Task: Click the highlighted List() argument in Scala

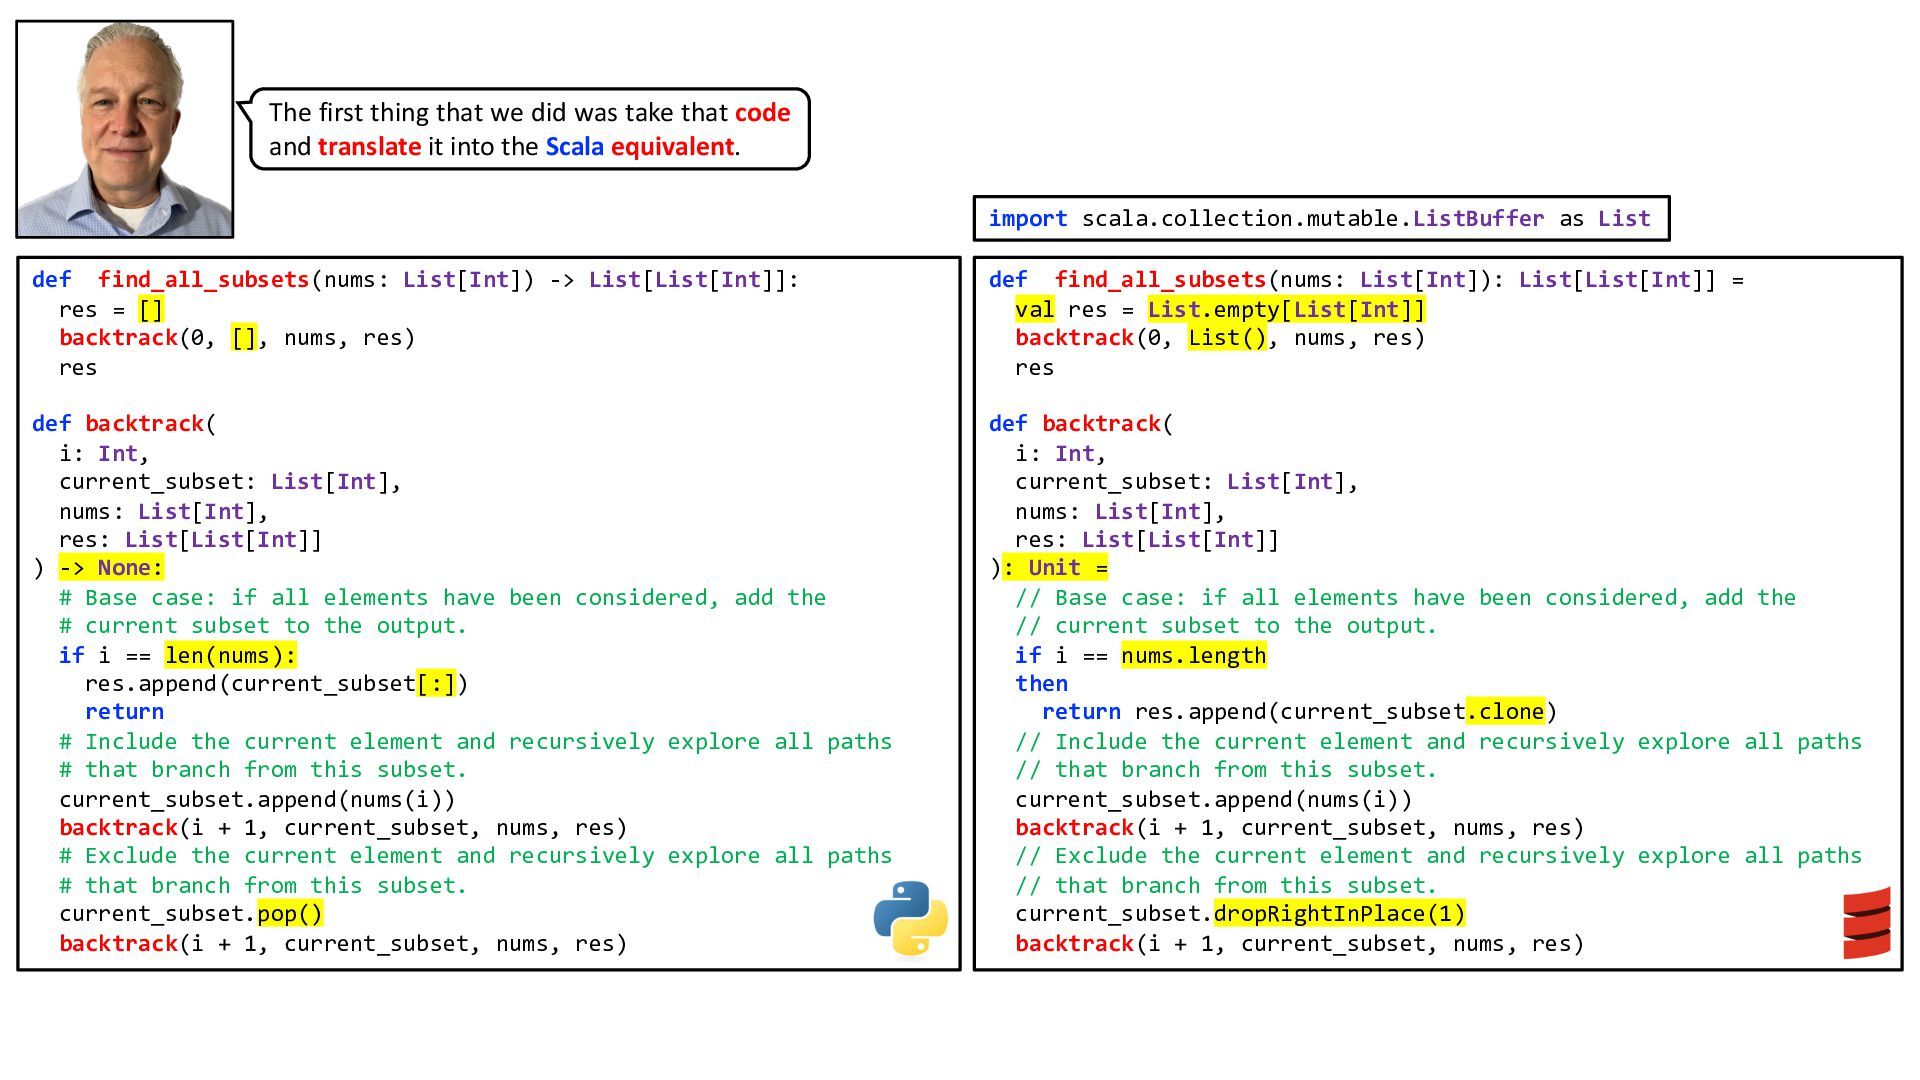Action: click(1227, 338)
